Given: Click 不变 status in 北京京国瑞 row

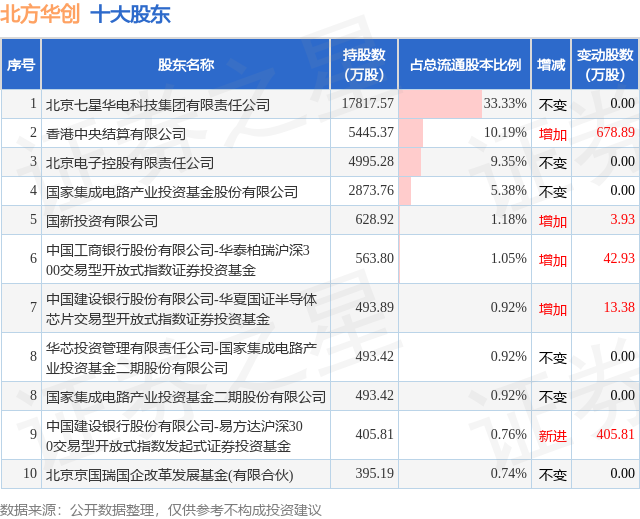Looking at the screenshot, I should (553, 475).
